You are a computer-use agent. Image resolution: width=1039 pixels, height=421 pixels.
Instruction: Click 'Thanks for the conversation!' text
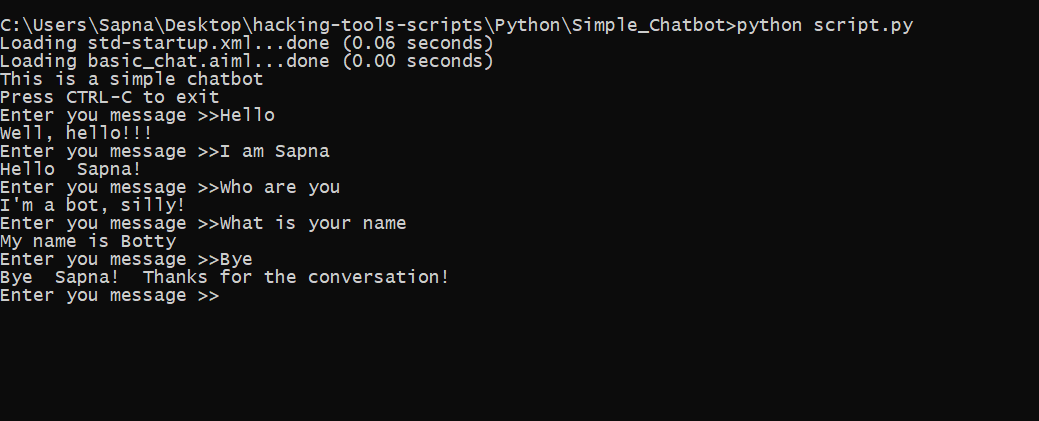coord(296,277)
